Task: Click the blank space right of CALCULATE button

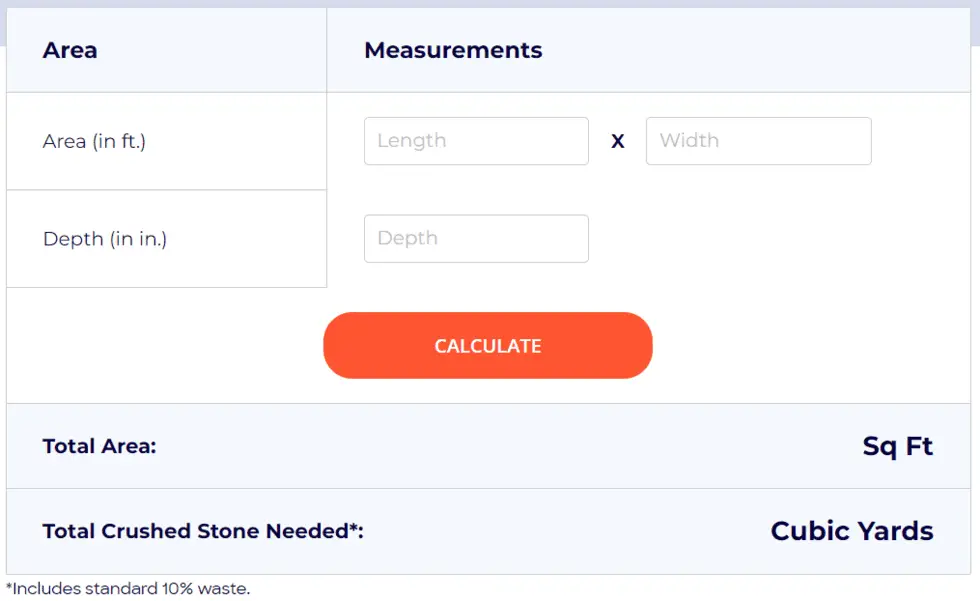Action: (x=811, y=345)
